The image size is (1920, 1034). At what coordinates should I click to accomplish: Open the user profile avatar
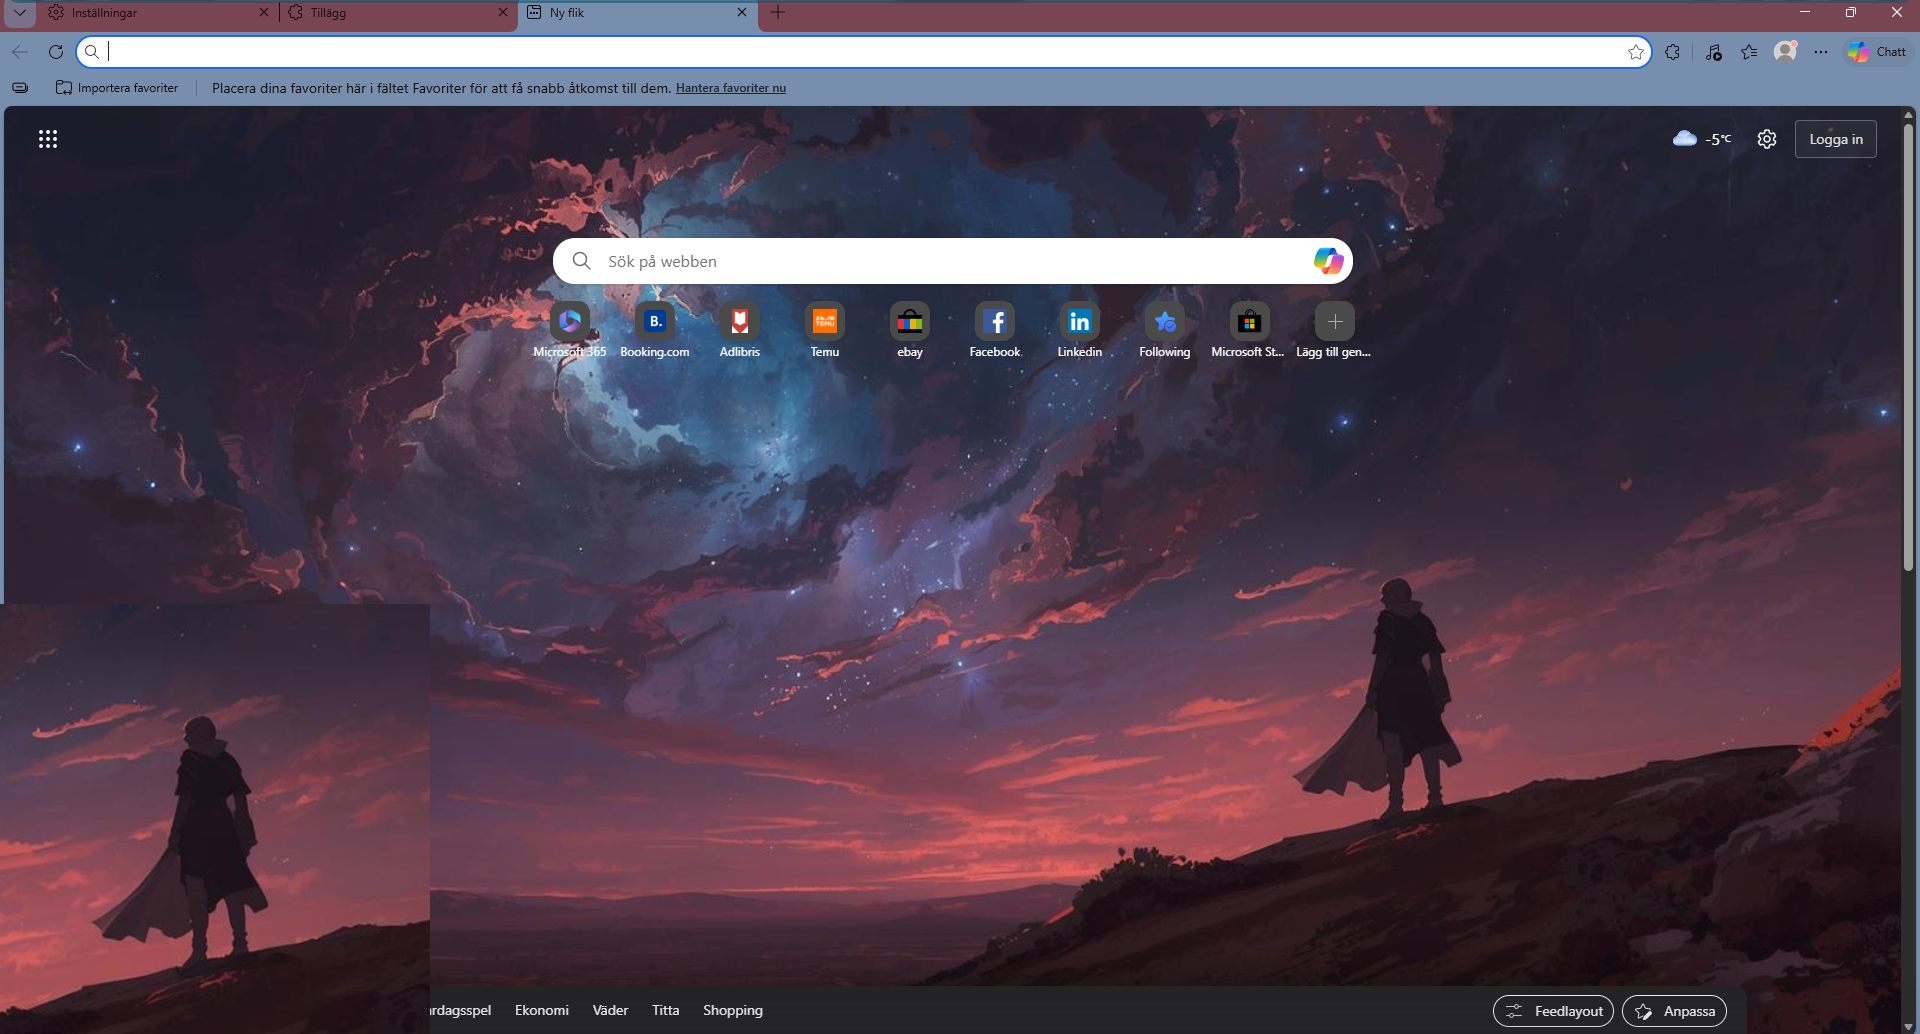coord(1785,52)
